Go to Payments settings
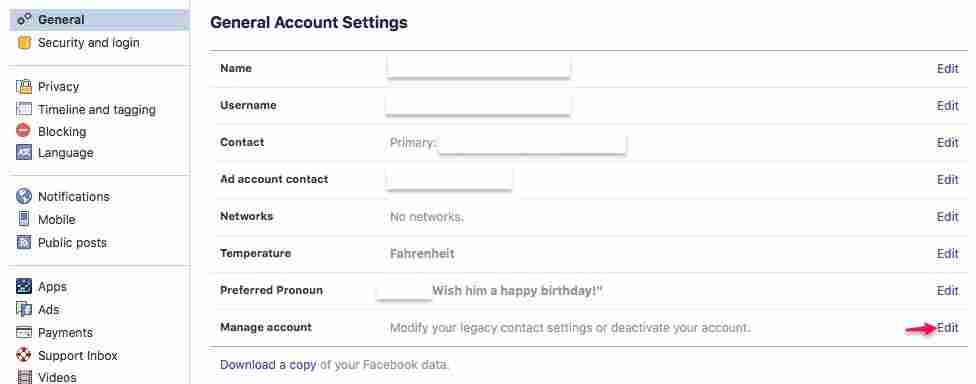 click(65, 333)
